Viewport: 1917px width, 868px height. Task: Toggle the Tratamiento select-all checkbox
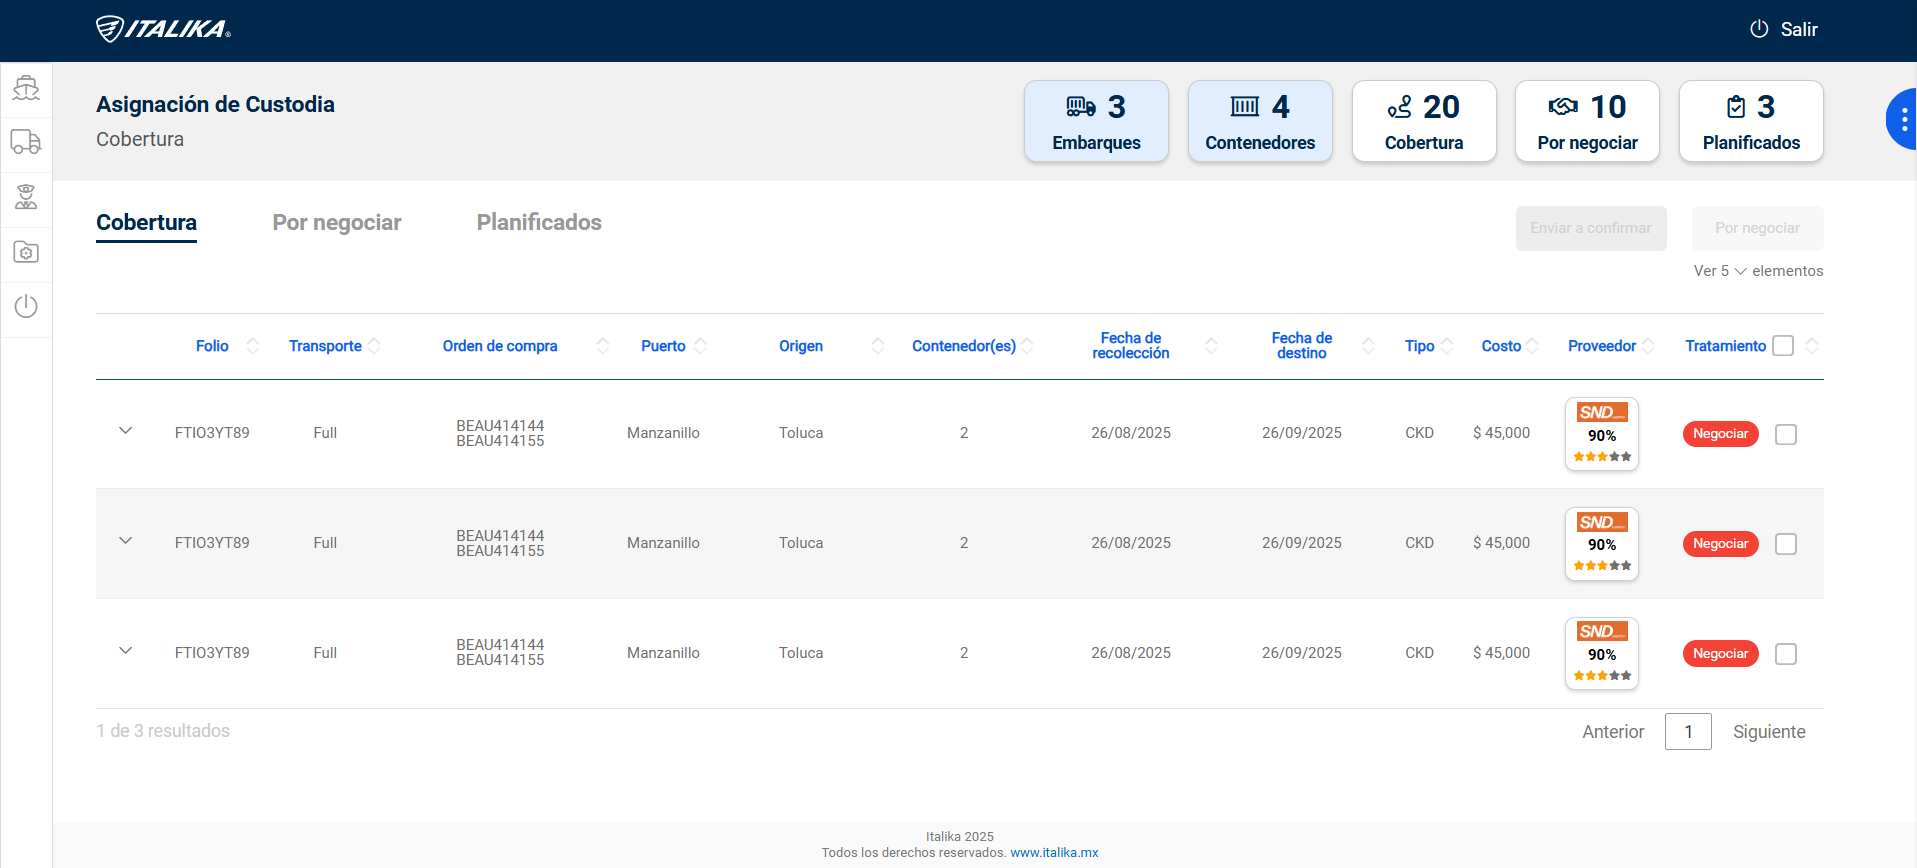(x=1782, y=346)
